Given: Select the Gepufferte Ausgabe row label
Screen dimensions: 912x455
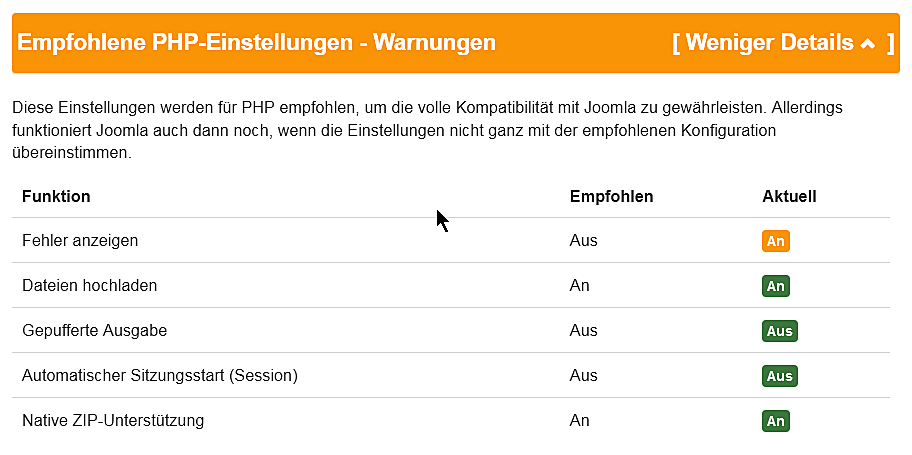Looking at the screenshot, I should 94,331.
